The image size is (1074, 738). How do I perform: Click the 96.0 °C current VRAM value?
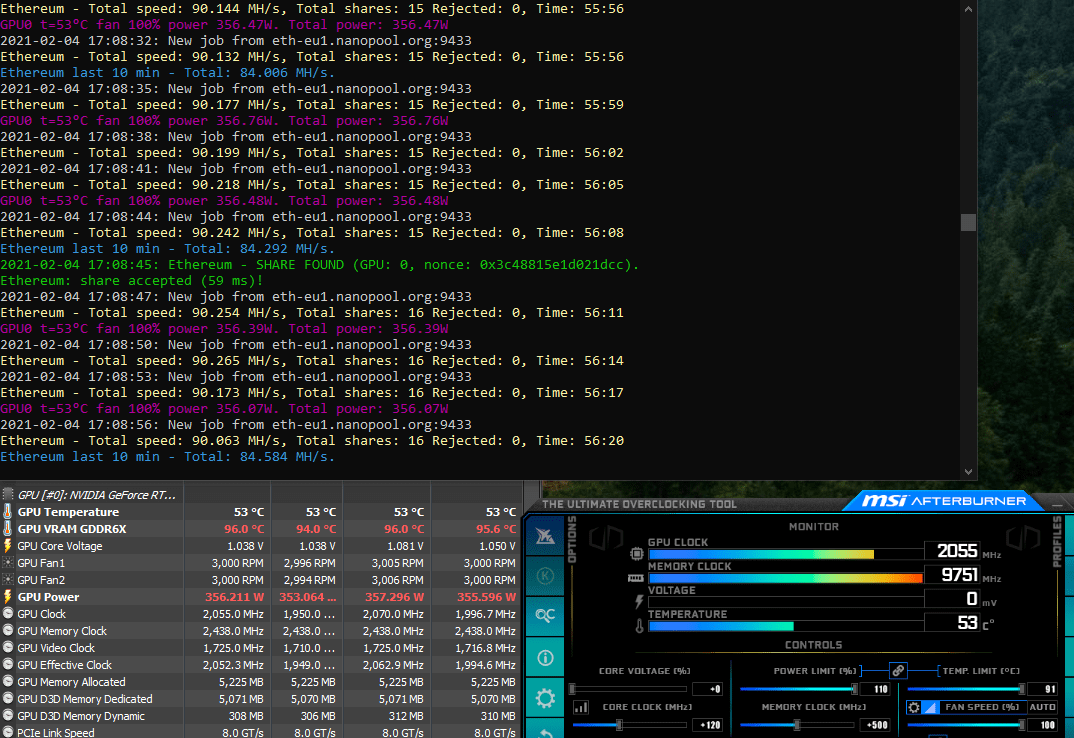(244, 529)
